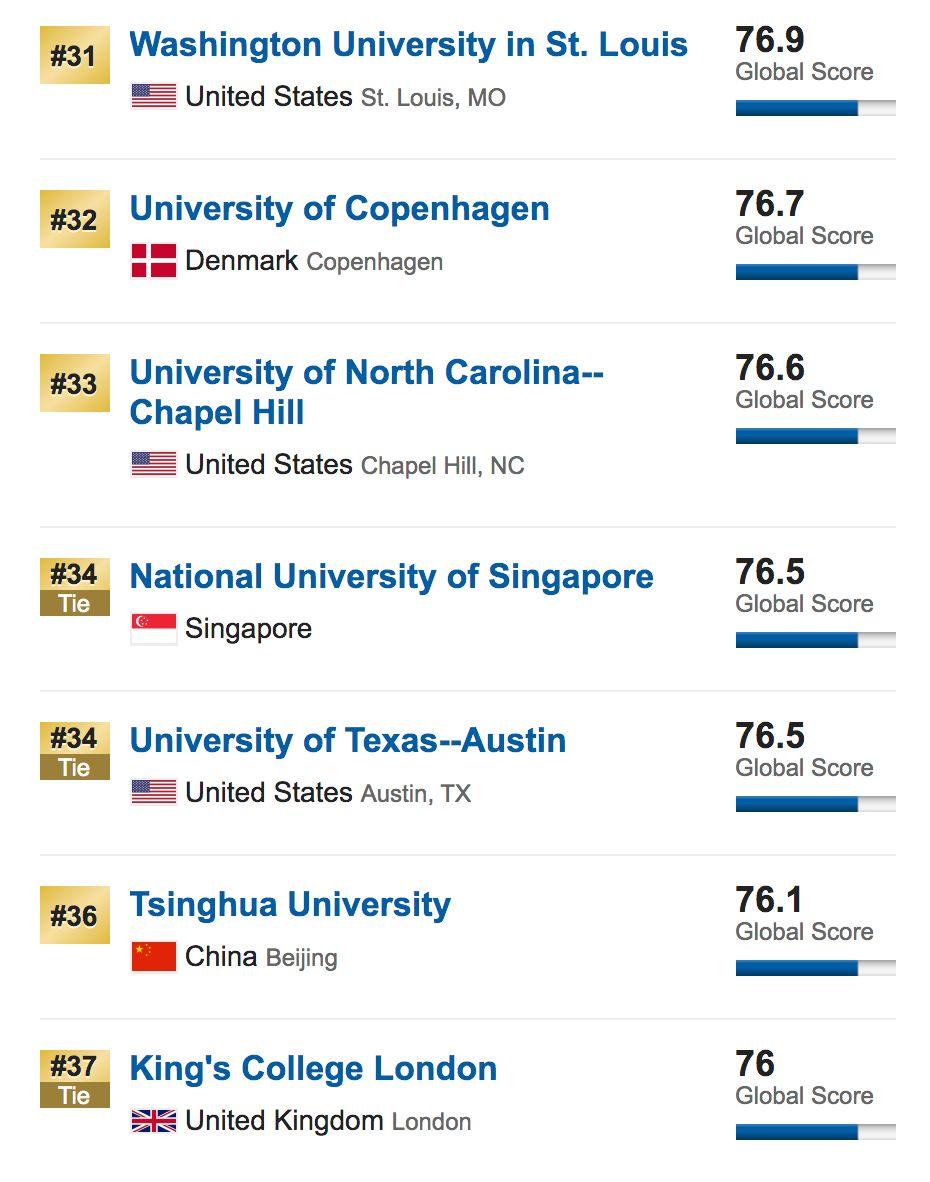Click the China flag icon
This screenshot has height=1182, width=930.
point(154,957)
